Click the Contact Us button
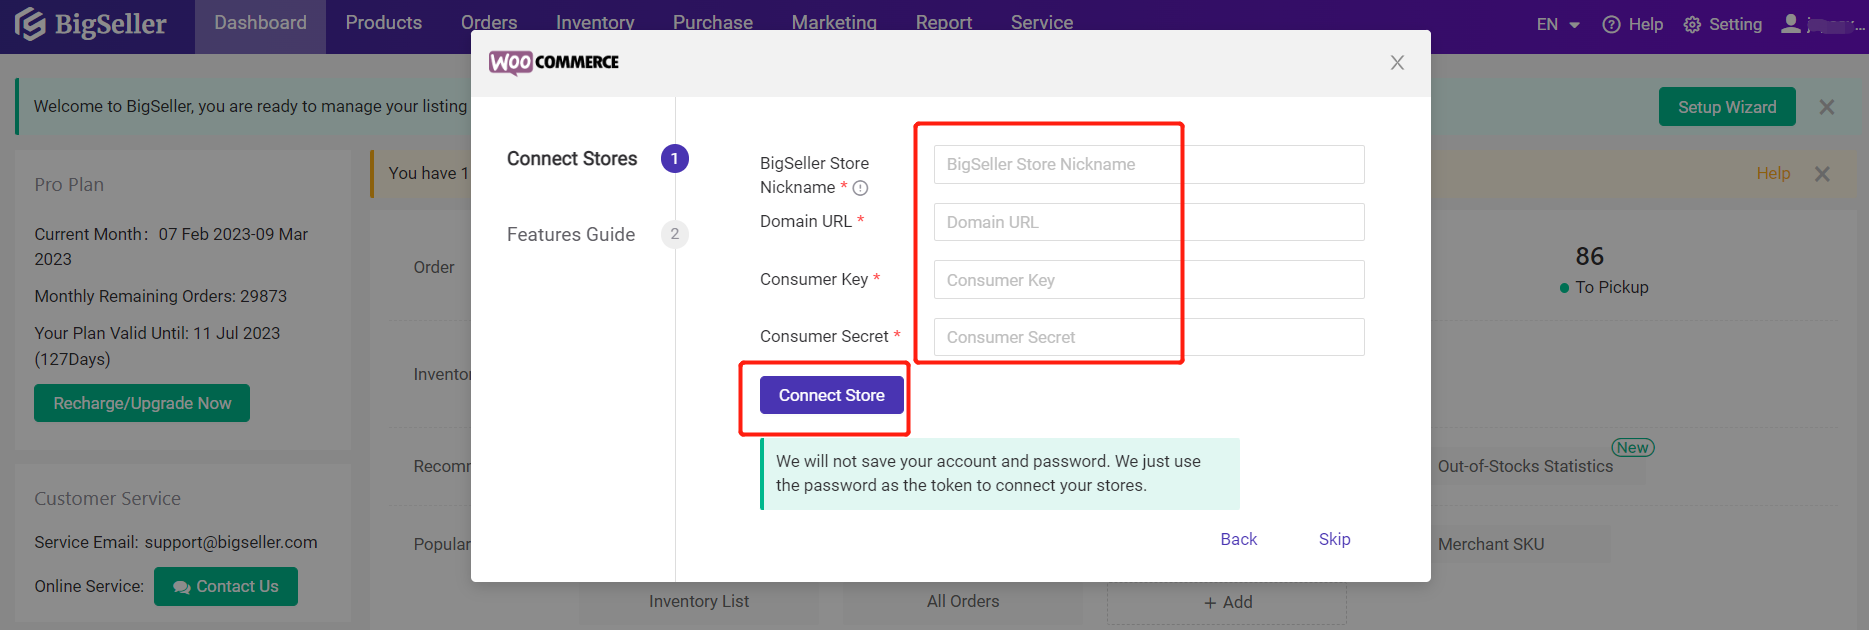The height and width of the screenshot is (630, 1869). coord(226,586)
